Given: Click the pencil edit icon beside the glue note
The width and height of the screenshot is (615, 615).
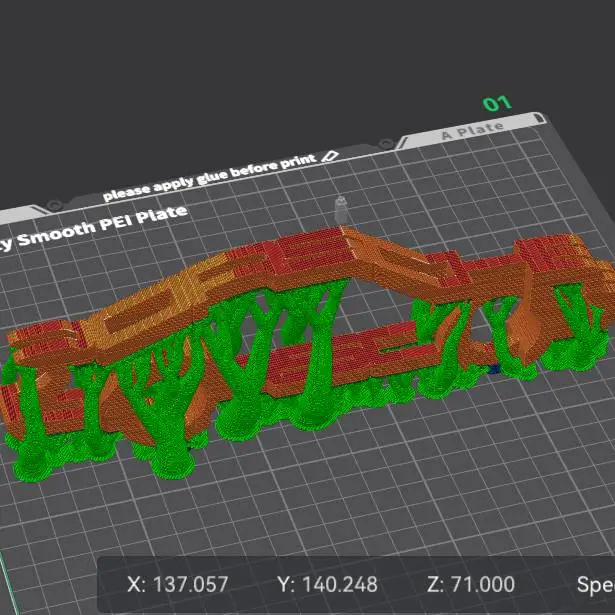Looking at the screenshot, I should point(329,156).
